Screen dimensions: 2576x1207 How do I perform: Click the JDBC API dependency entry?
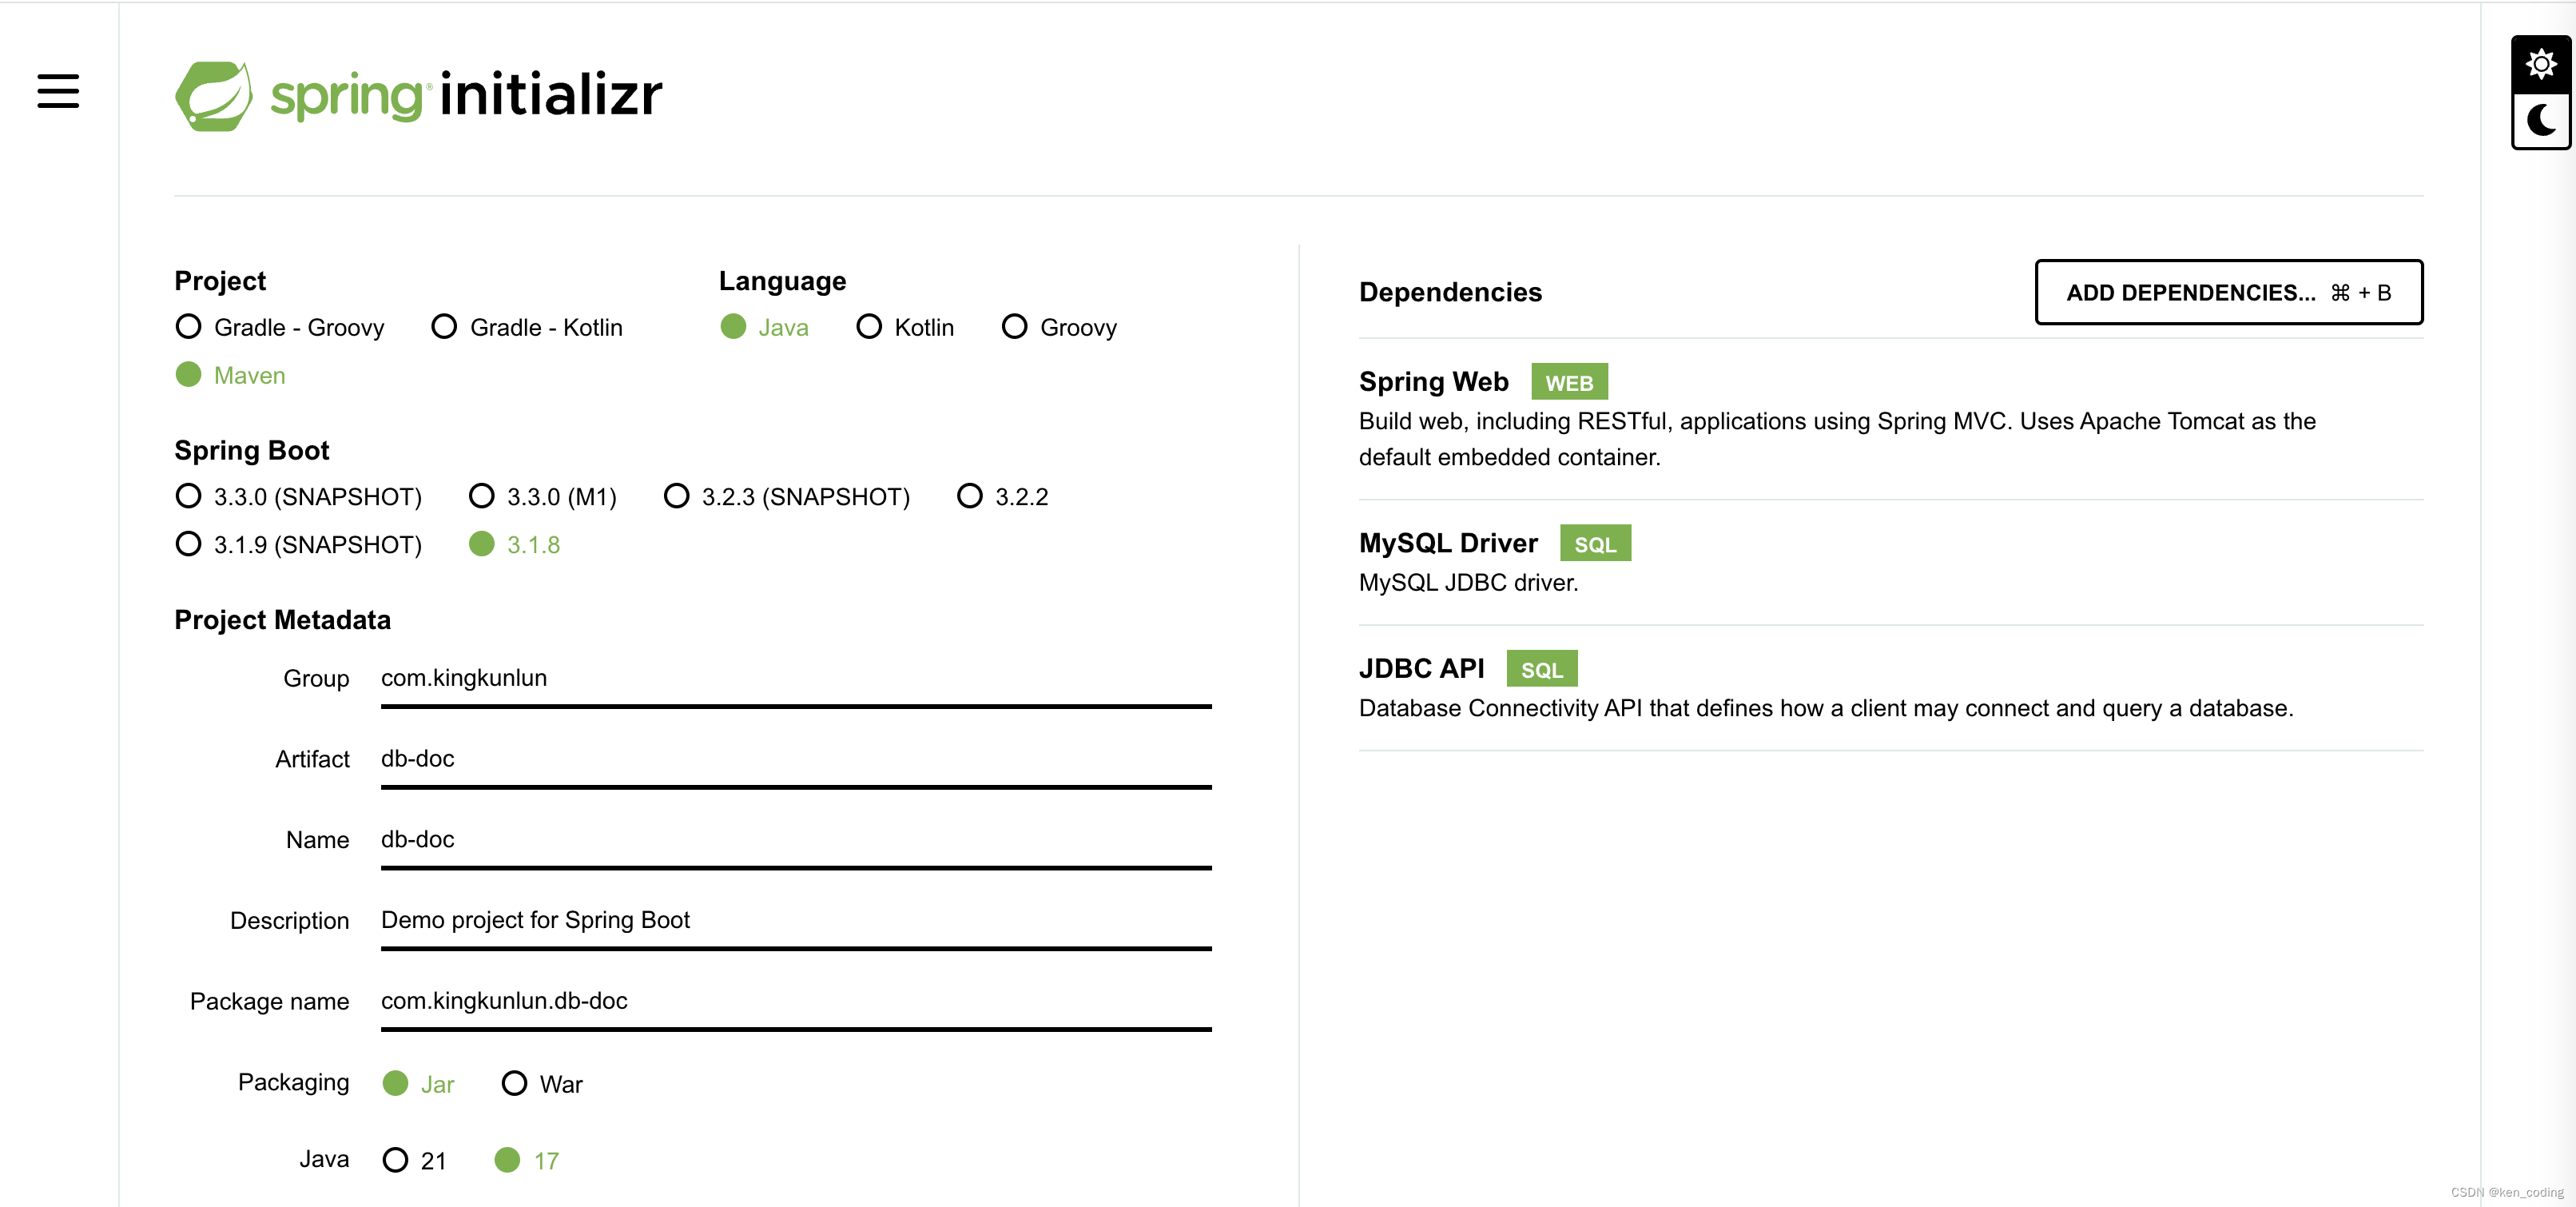pyautogui.click(x=1890, y=687)
